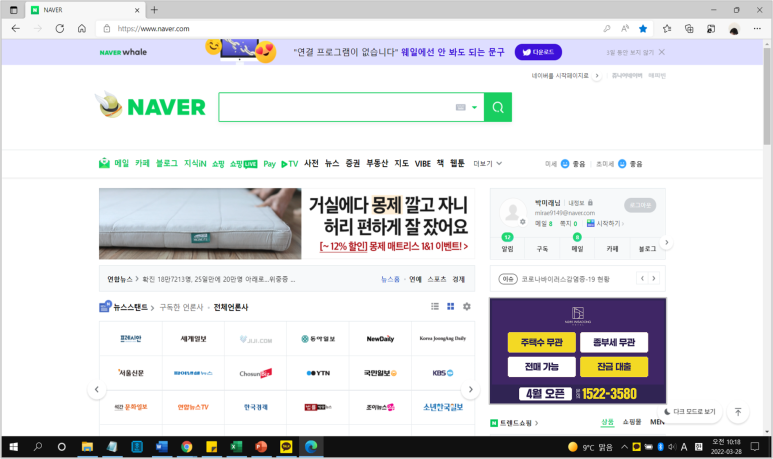Click the 로그아웃 button
This screenshot has height=459, width=773.
(640, 205)
